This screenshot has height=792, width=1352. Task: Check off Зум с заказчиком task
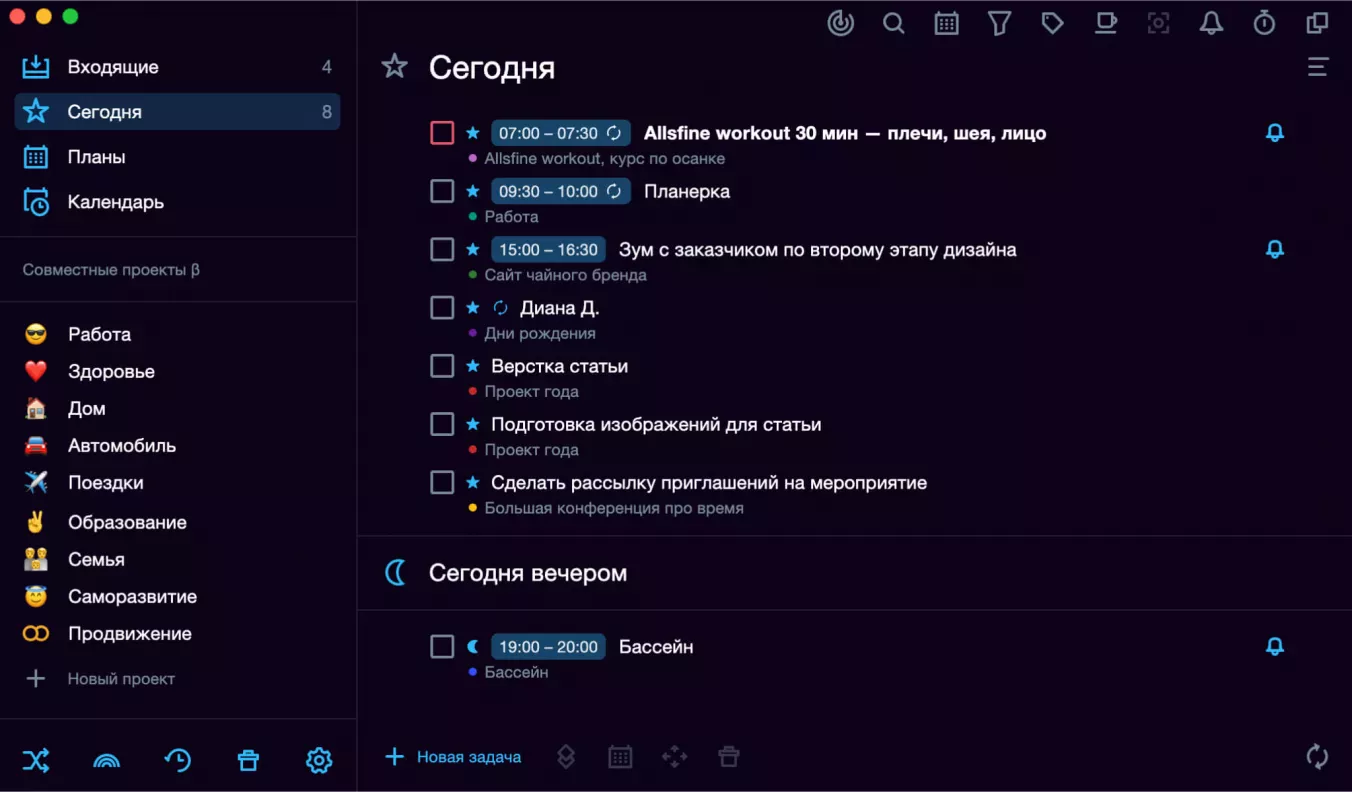click(x=442, y=249)
